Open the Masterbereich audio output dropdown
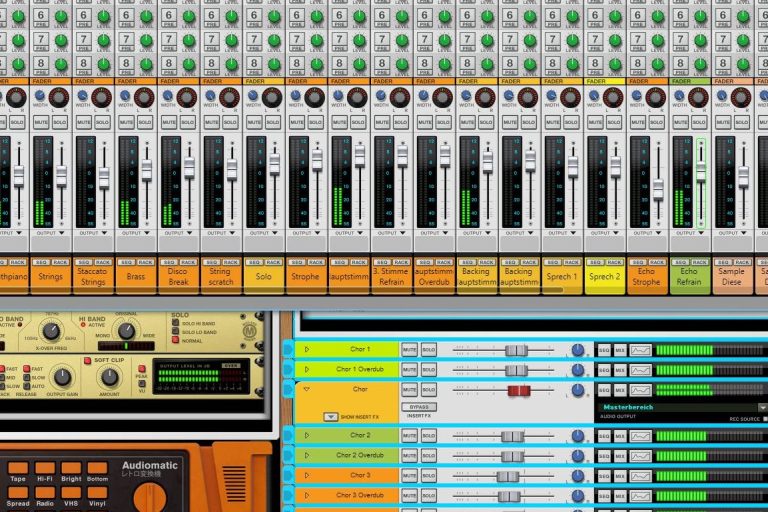The image size is (768, 512). click(x=762, y=408)
